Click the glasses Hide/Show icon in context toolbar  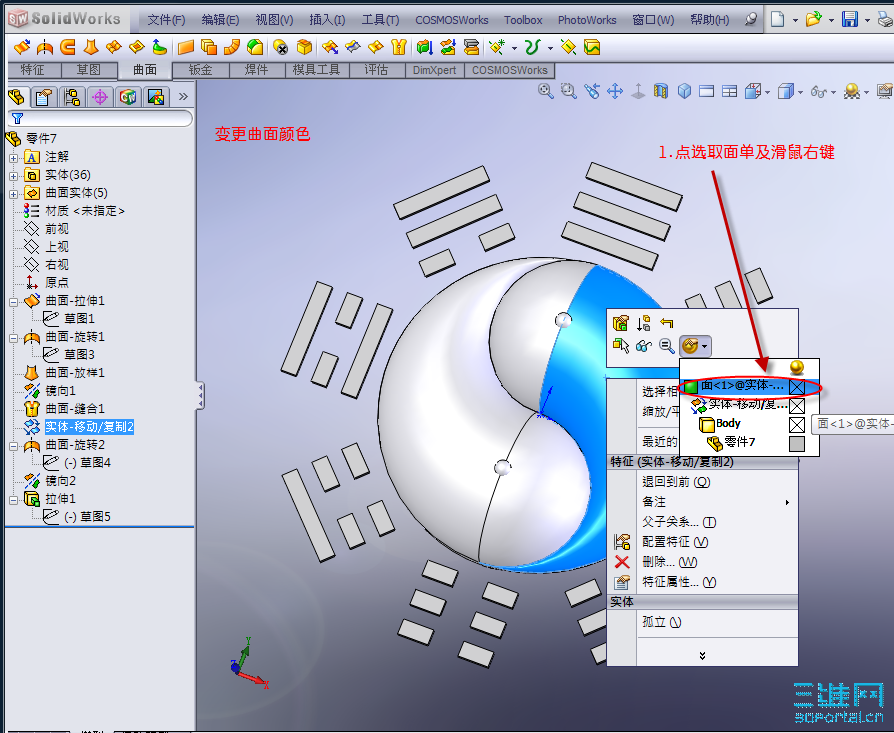point(644,346)
